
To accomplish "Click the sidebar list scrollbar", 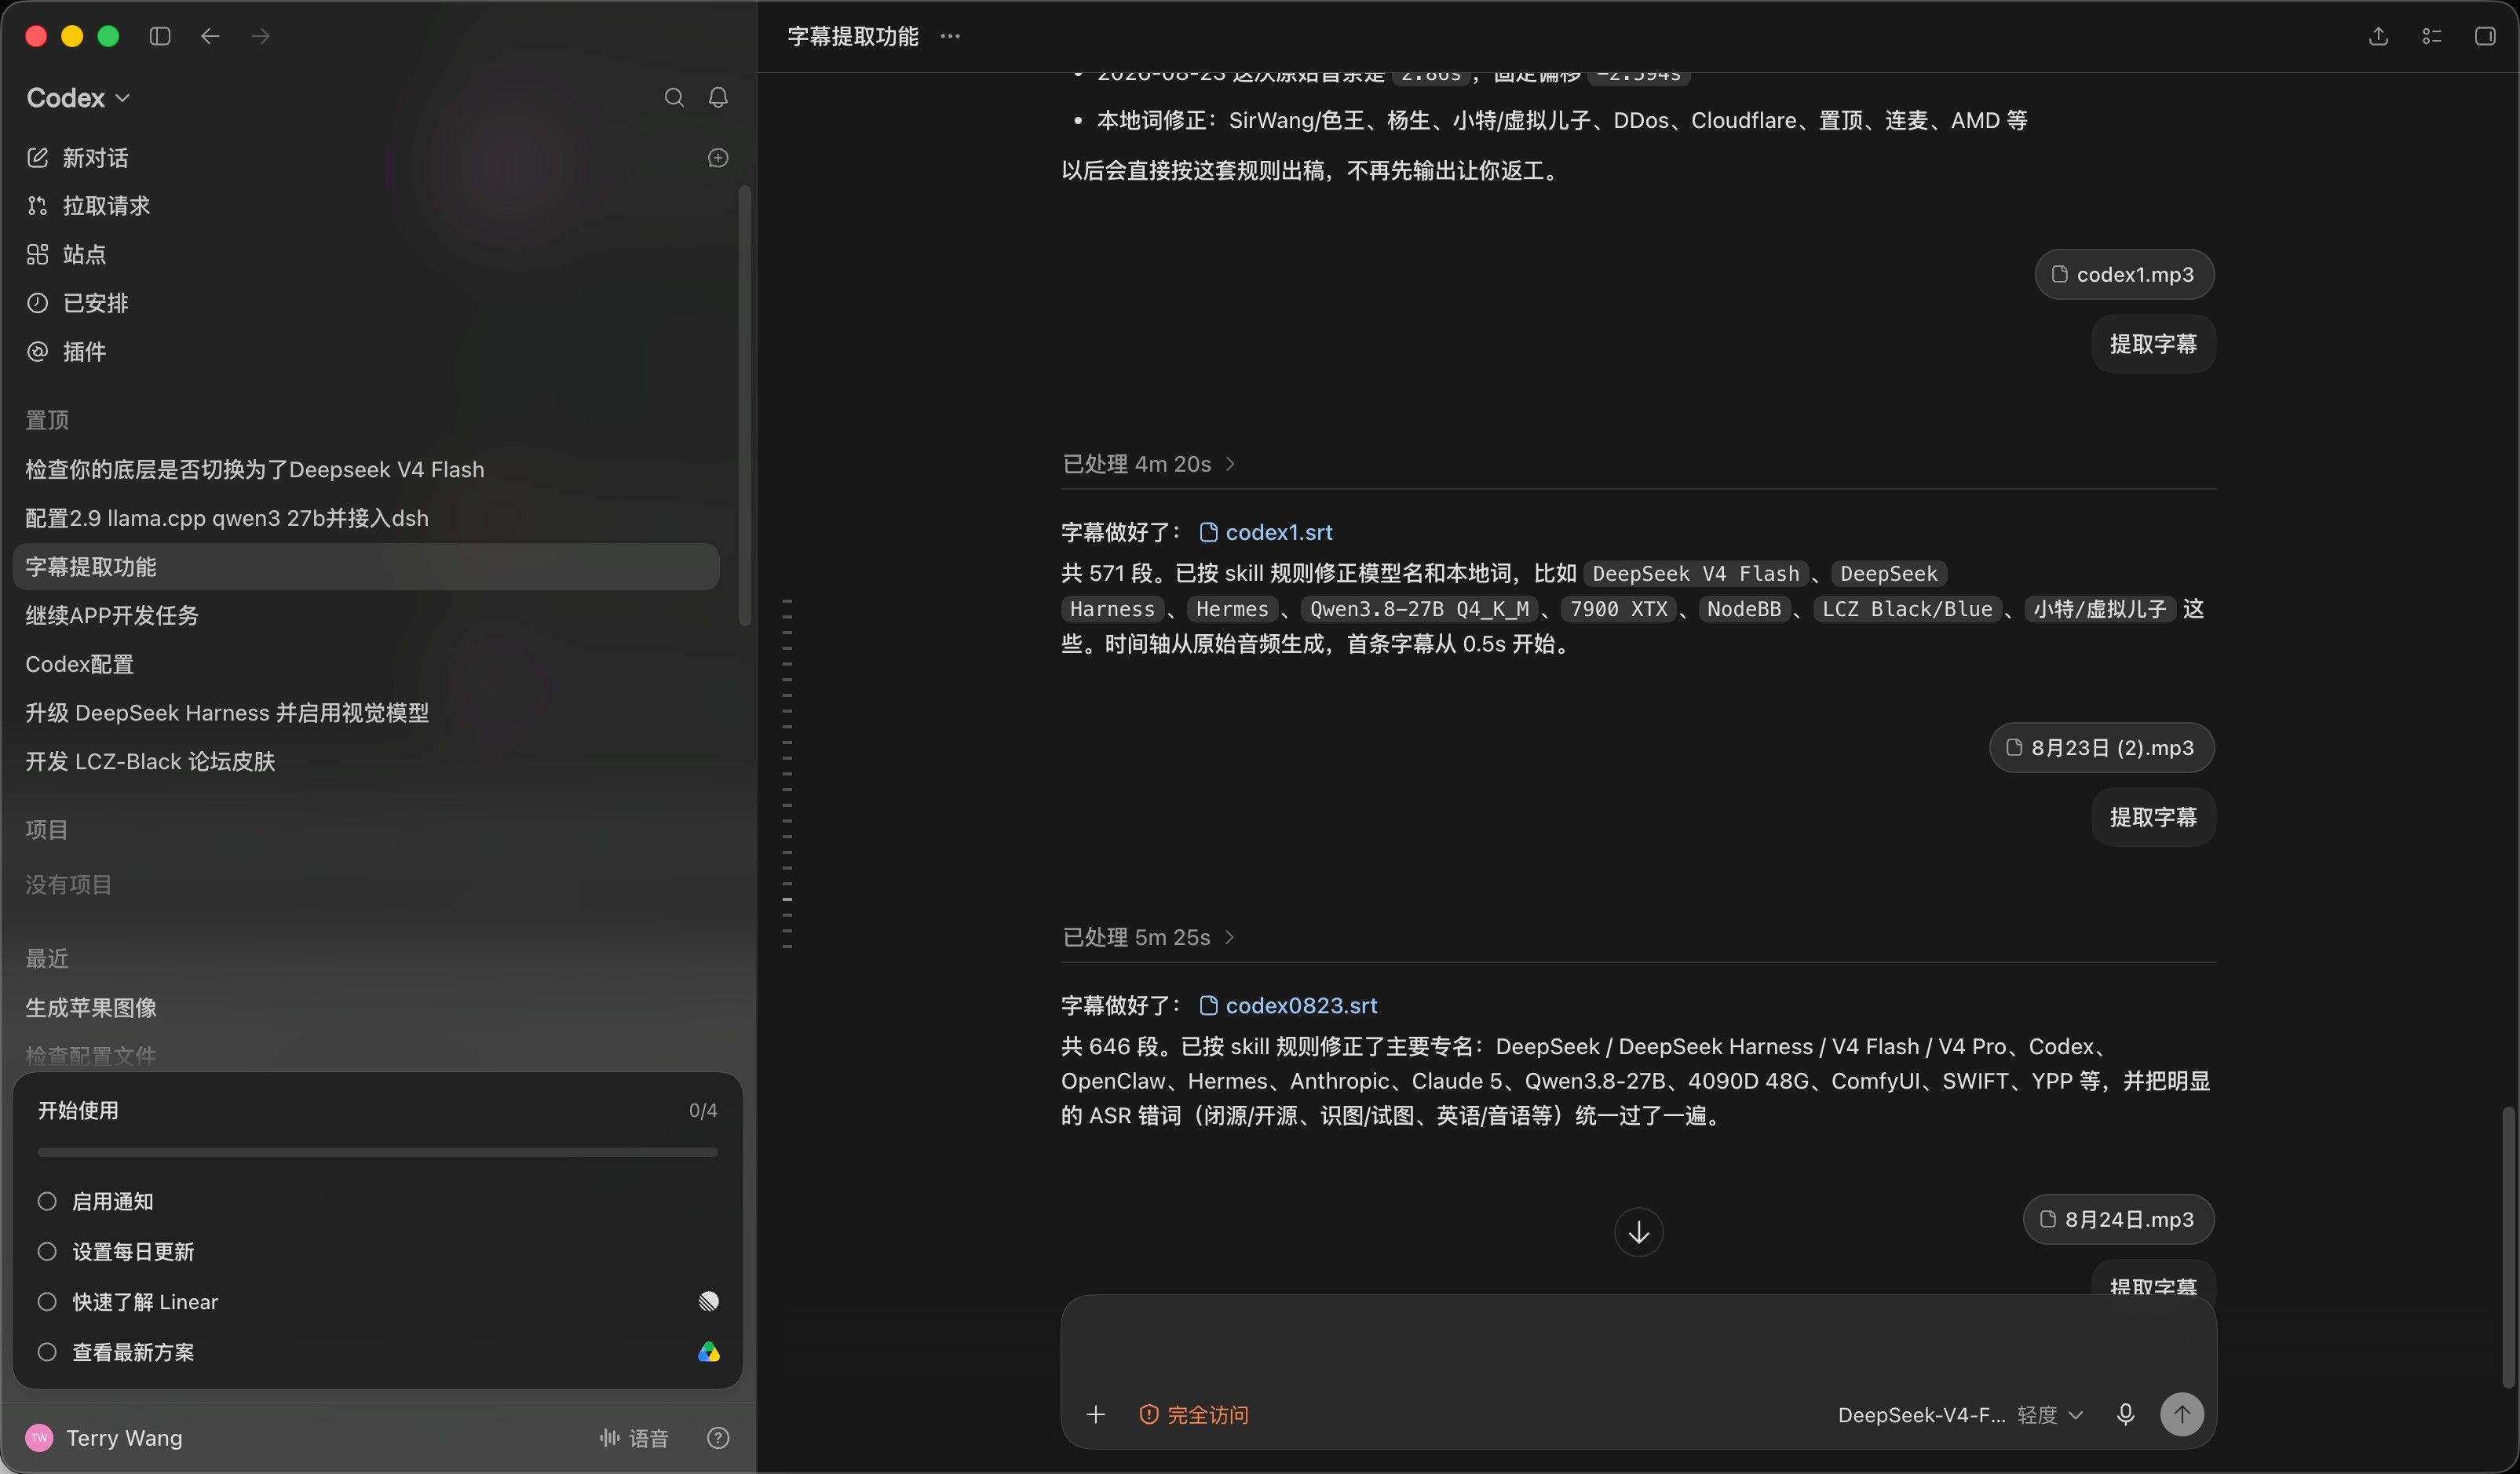I will click(x=744, y=405).
